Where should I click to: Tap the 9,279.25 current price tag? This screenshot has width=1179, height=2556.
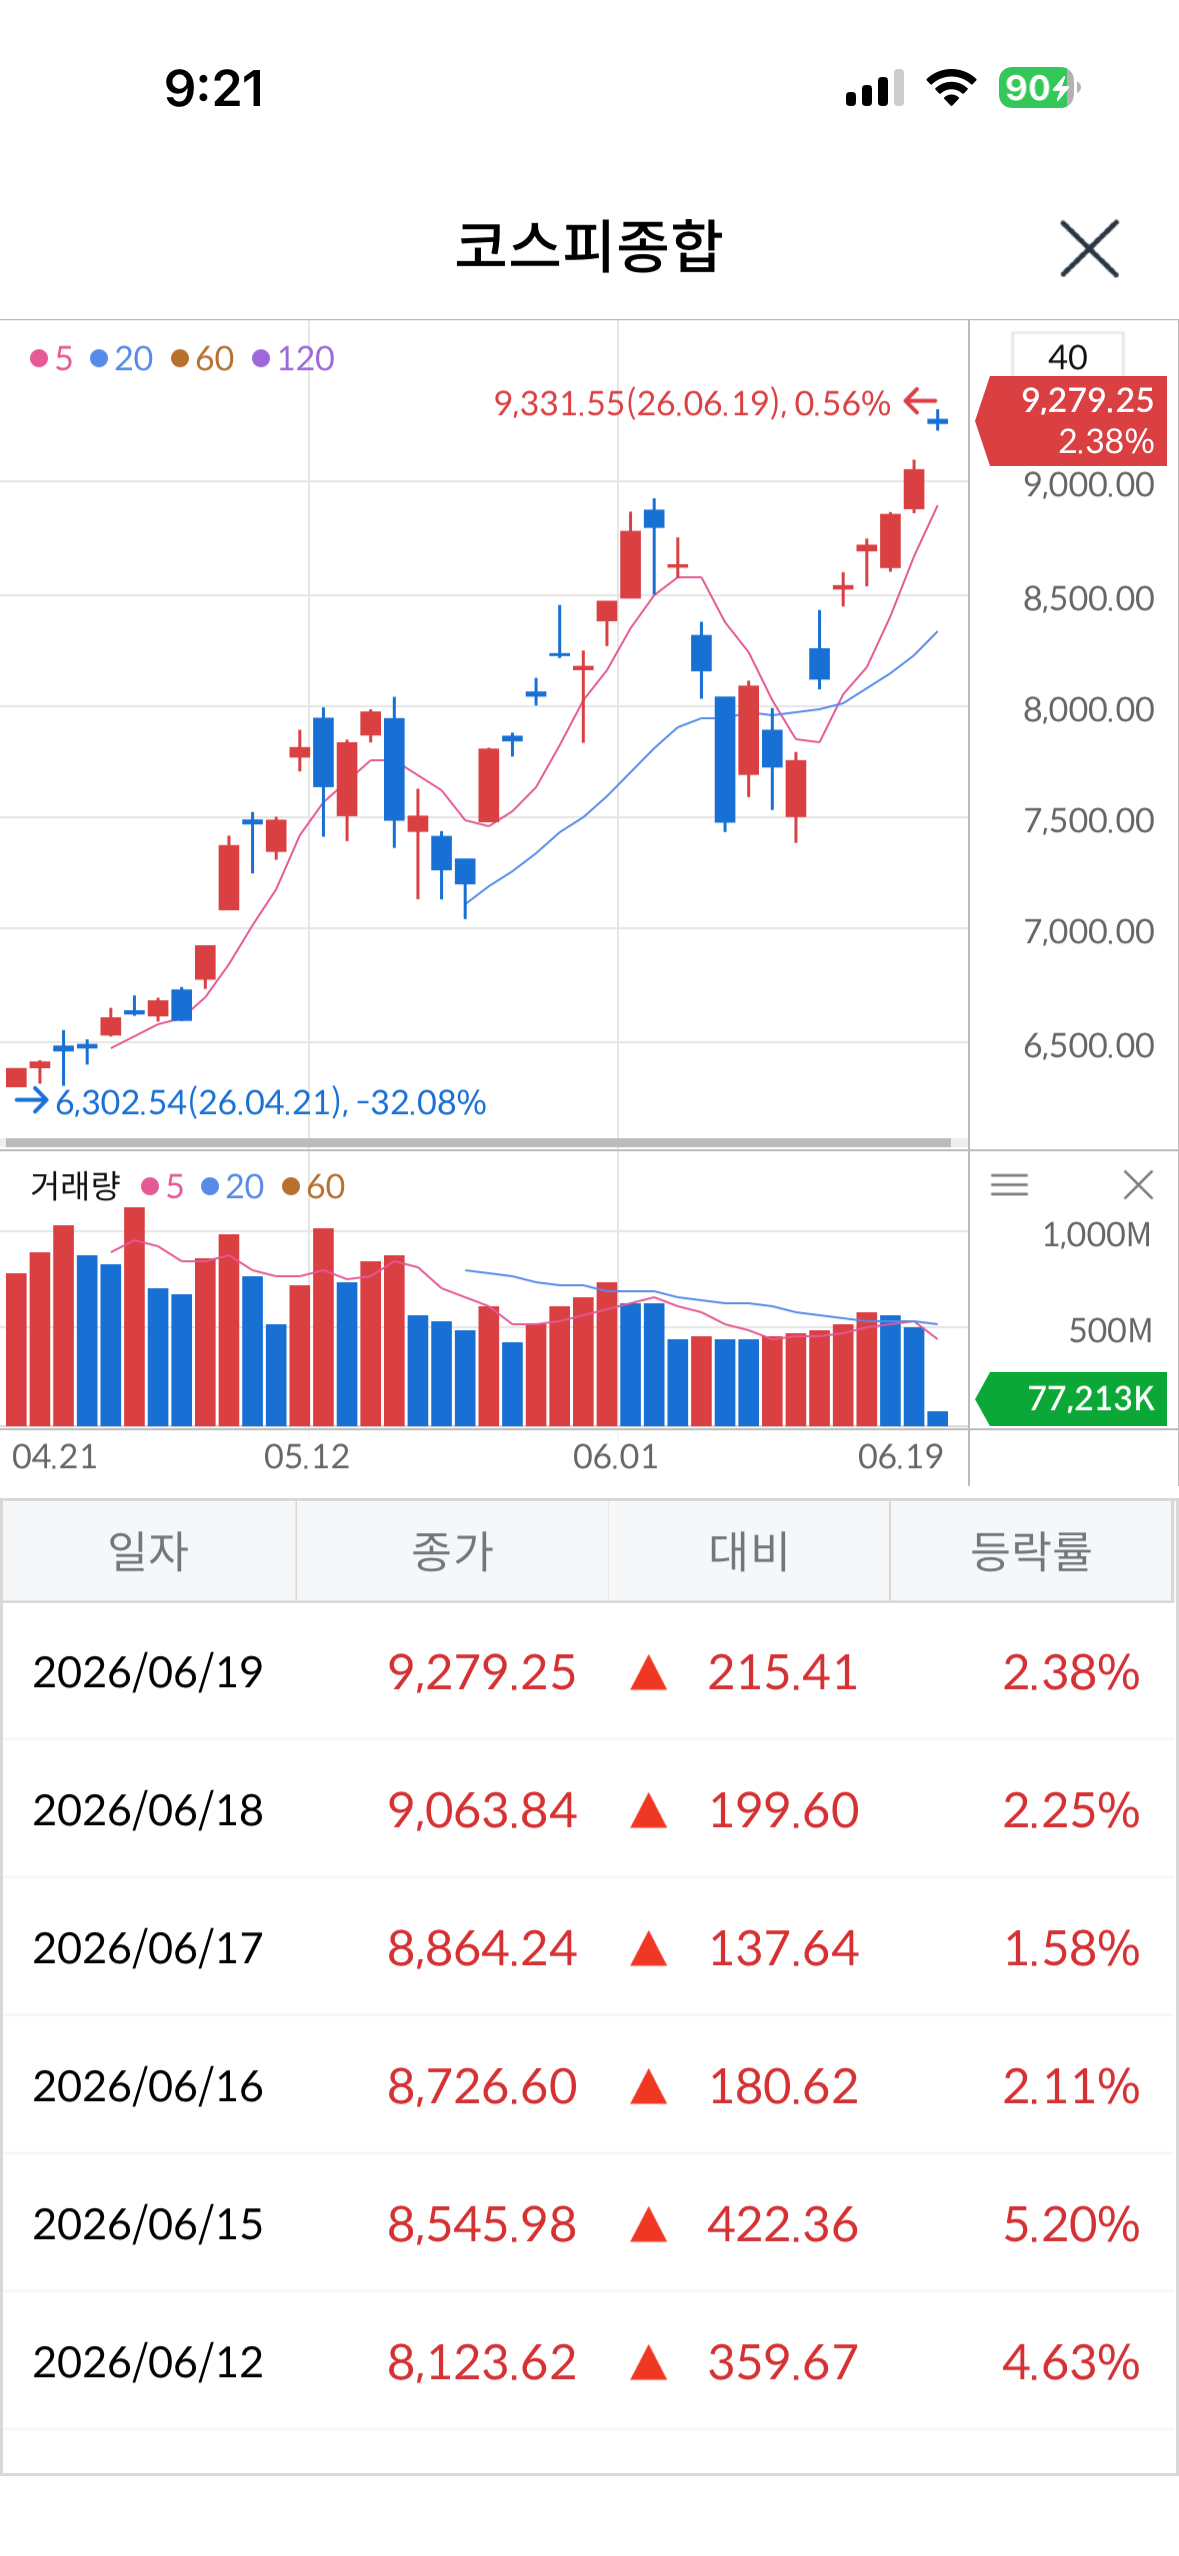(1072, 420)
